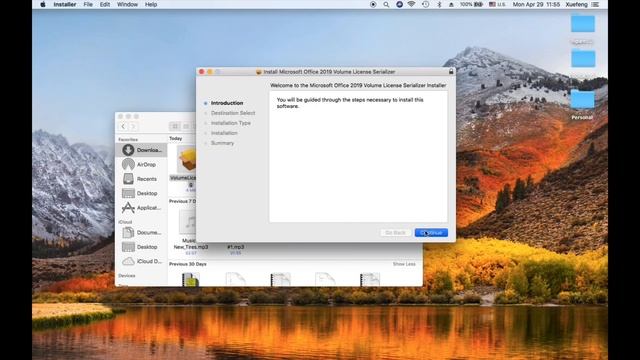Click the Today group header in Finder
This screenshot has width=640, height=360.
[176, 138]
